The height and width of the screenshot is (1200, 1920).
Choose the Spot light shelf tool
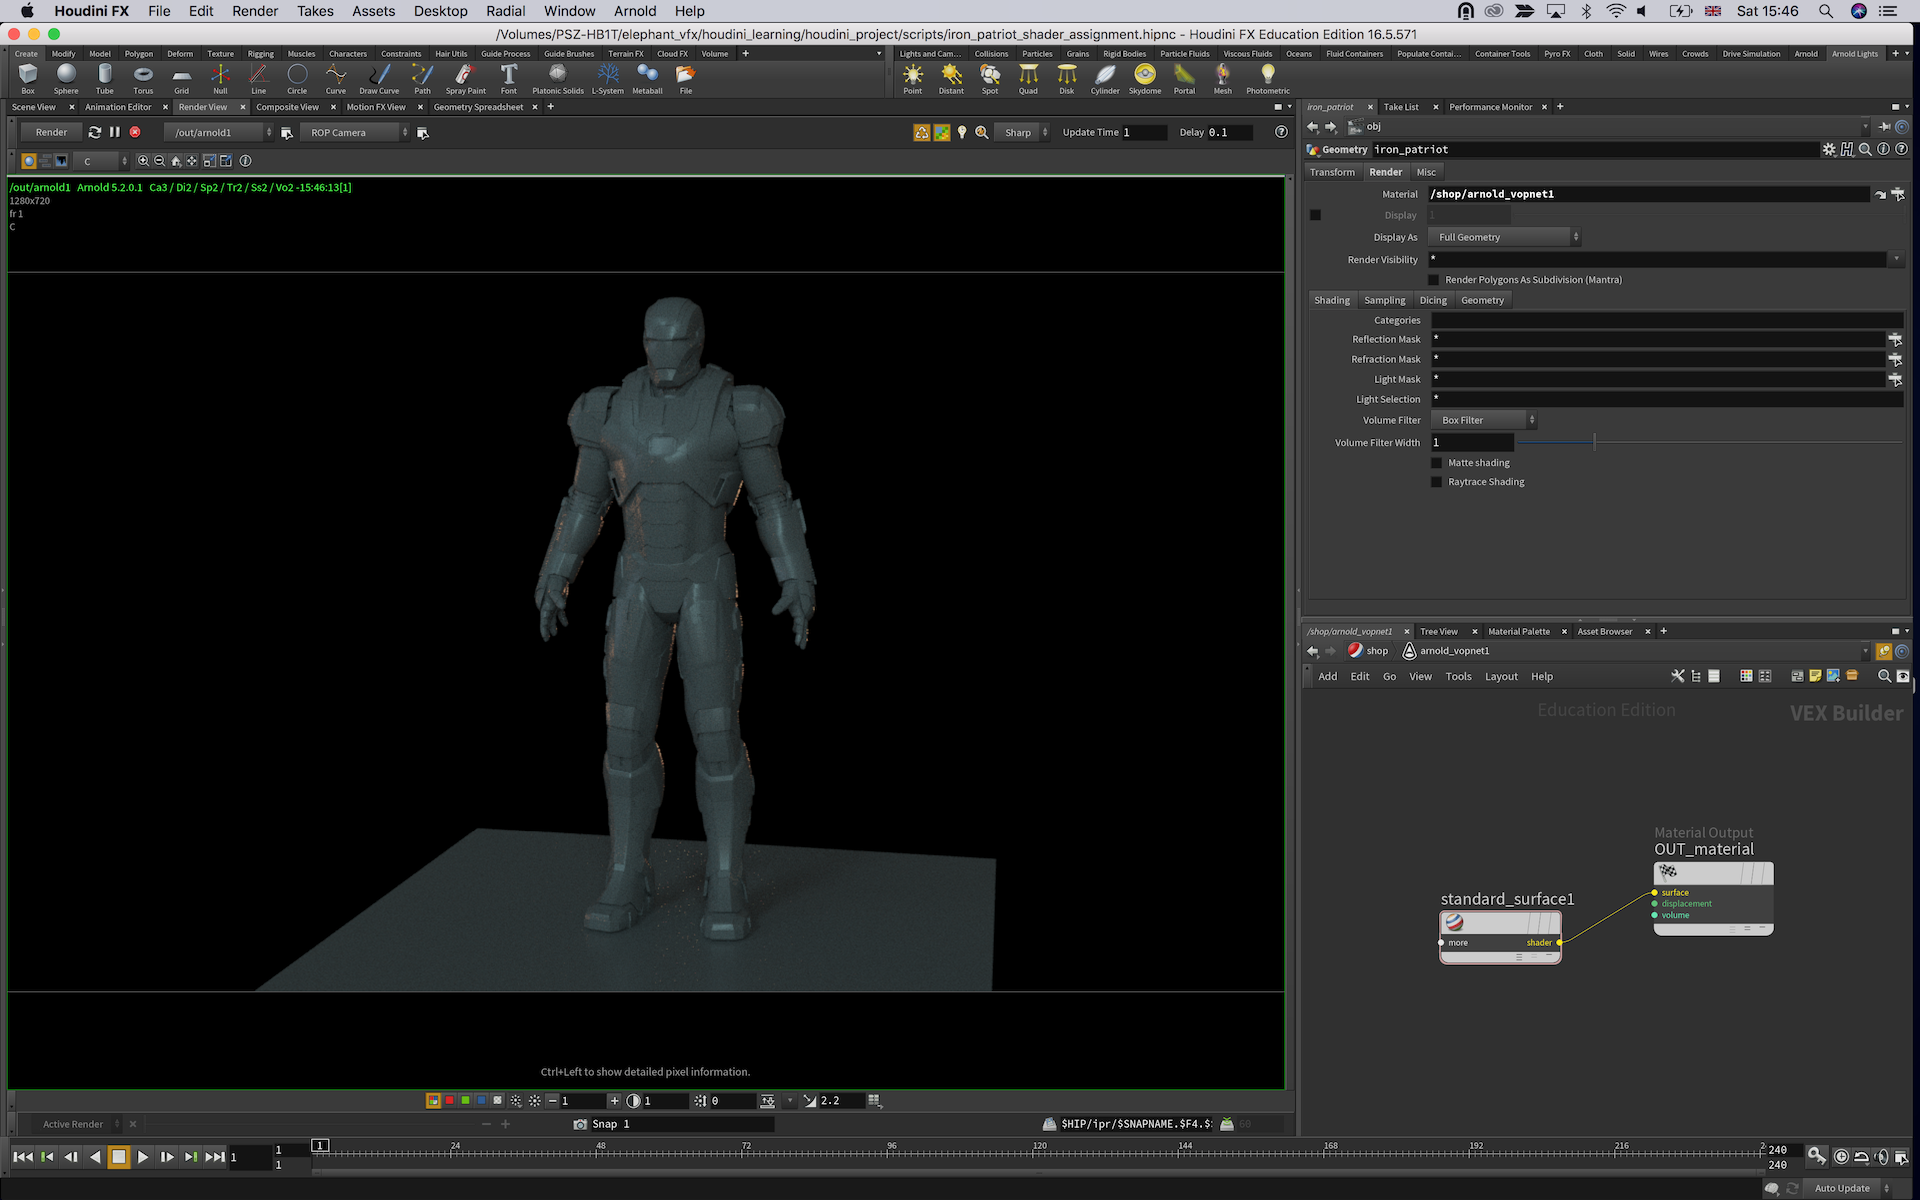(989, 75)
